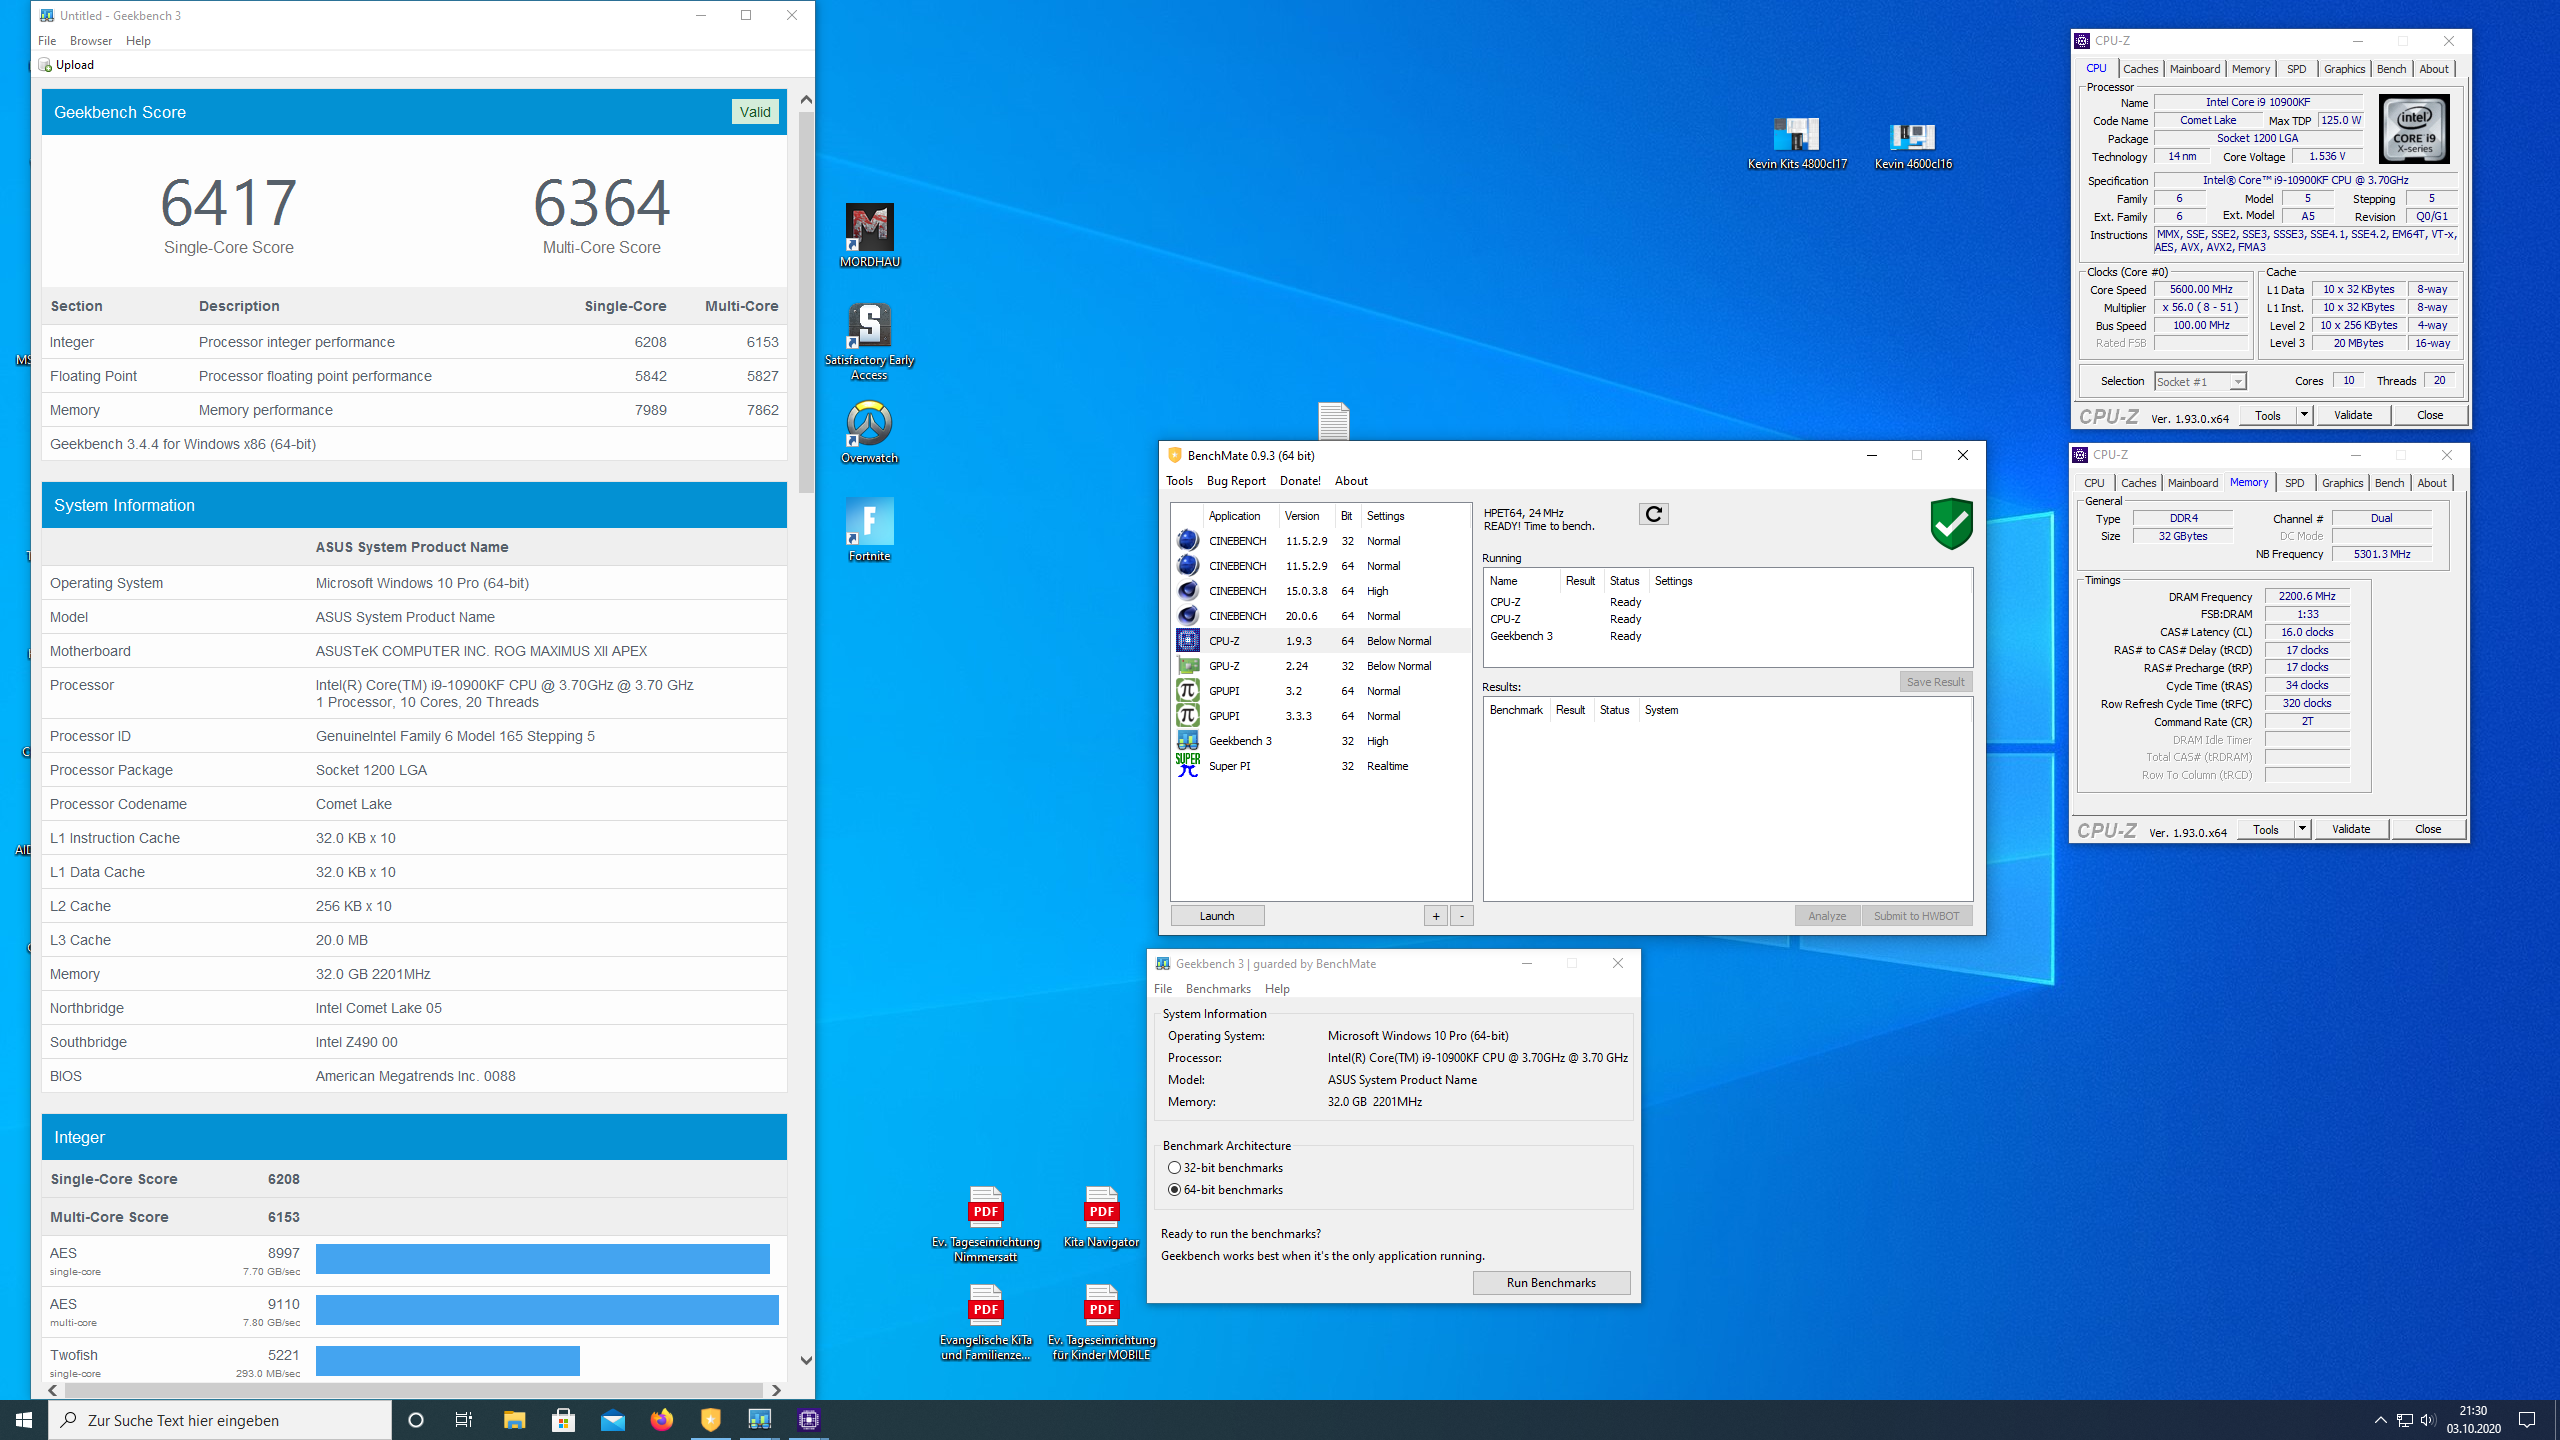
Task: Switch to Caches tab in top CPU-Z window
Action: [x=2140, y=69]
